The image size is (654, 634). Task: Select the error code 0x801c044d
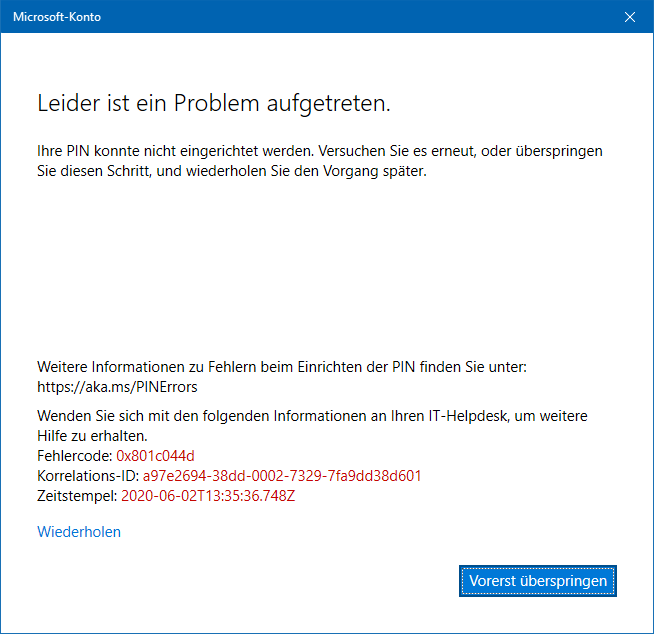(x=155, y=456)
